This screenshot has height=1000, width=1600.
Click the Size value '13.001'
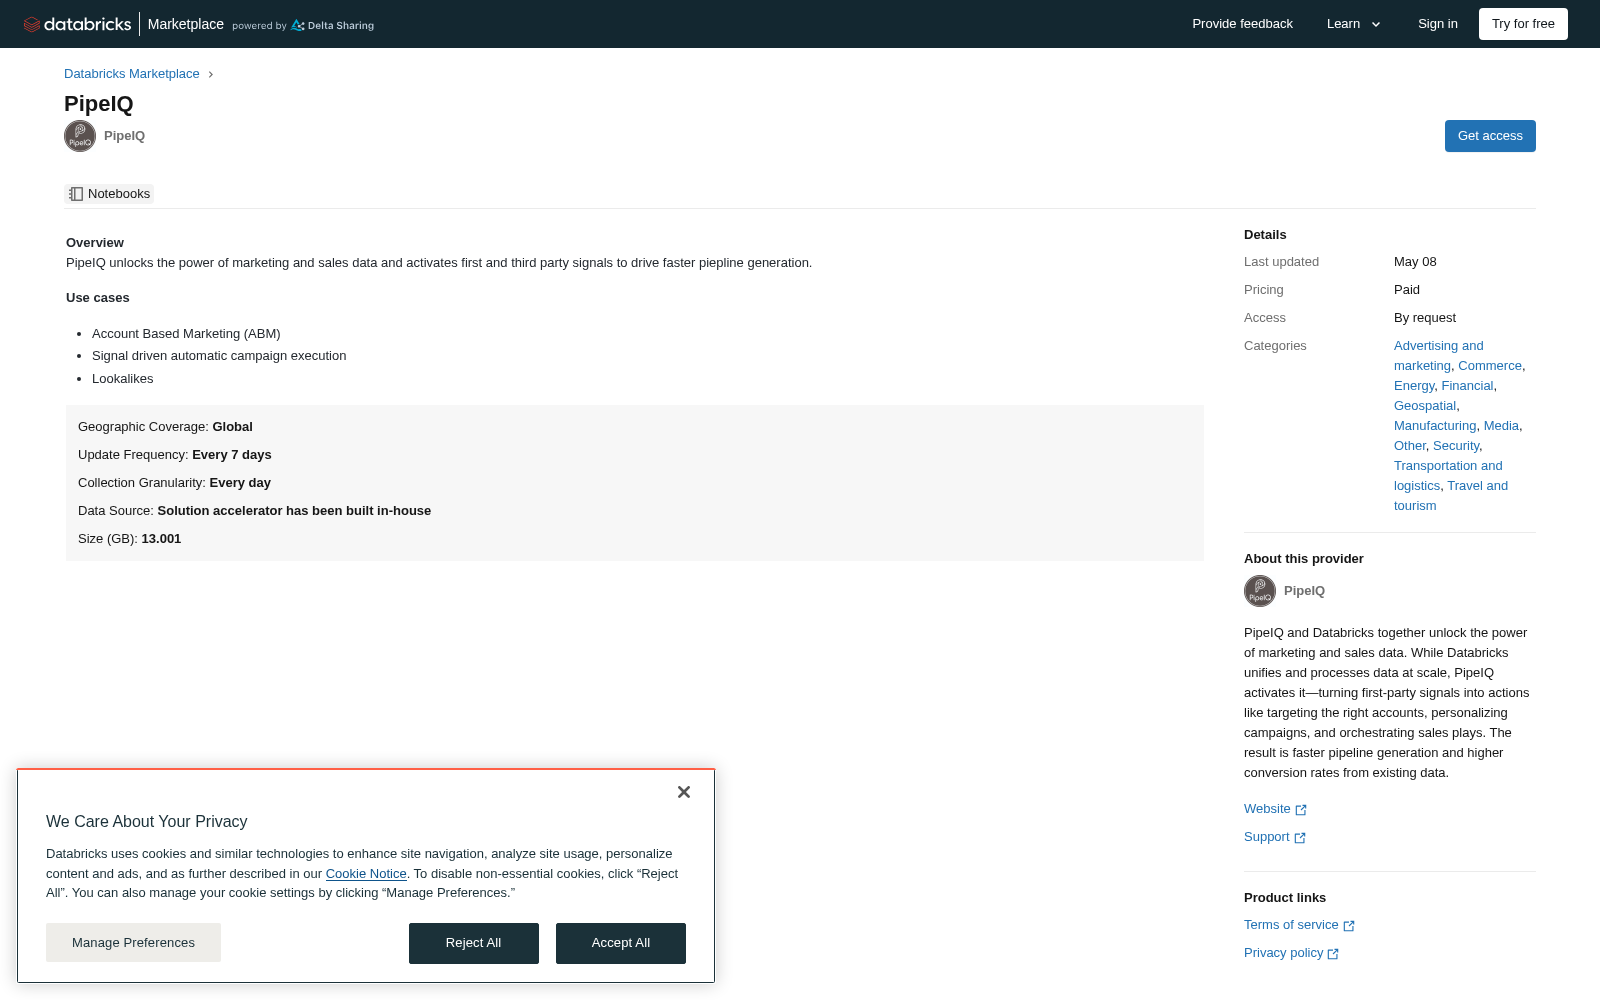[x=161, y=539]
